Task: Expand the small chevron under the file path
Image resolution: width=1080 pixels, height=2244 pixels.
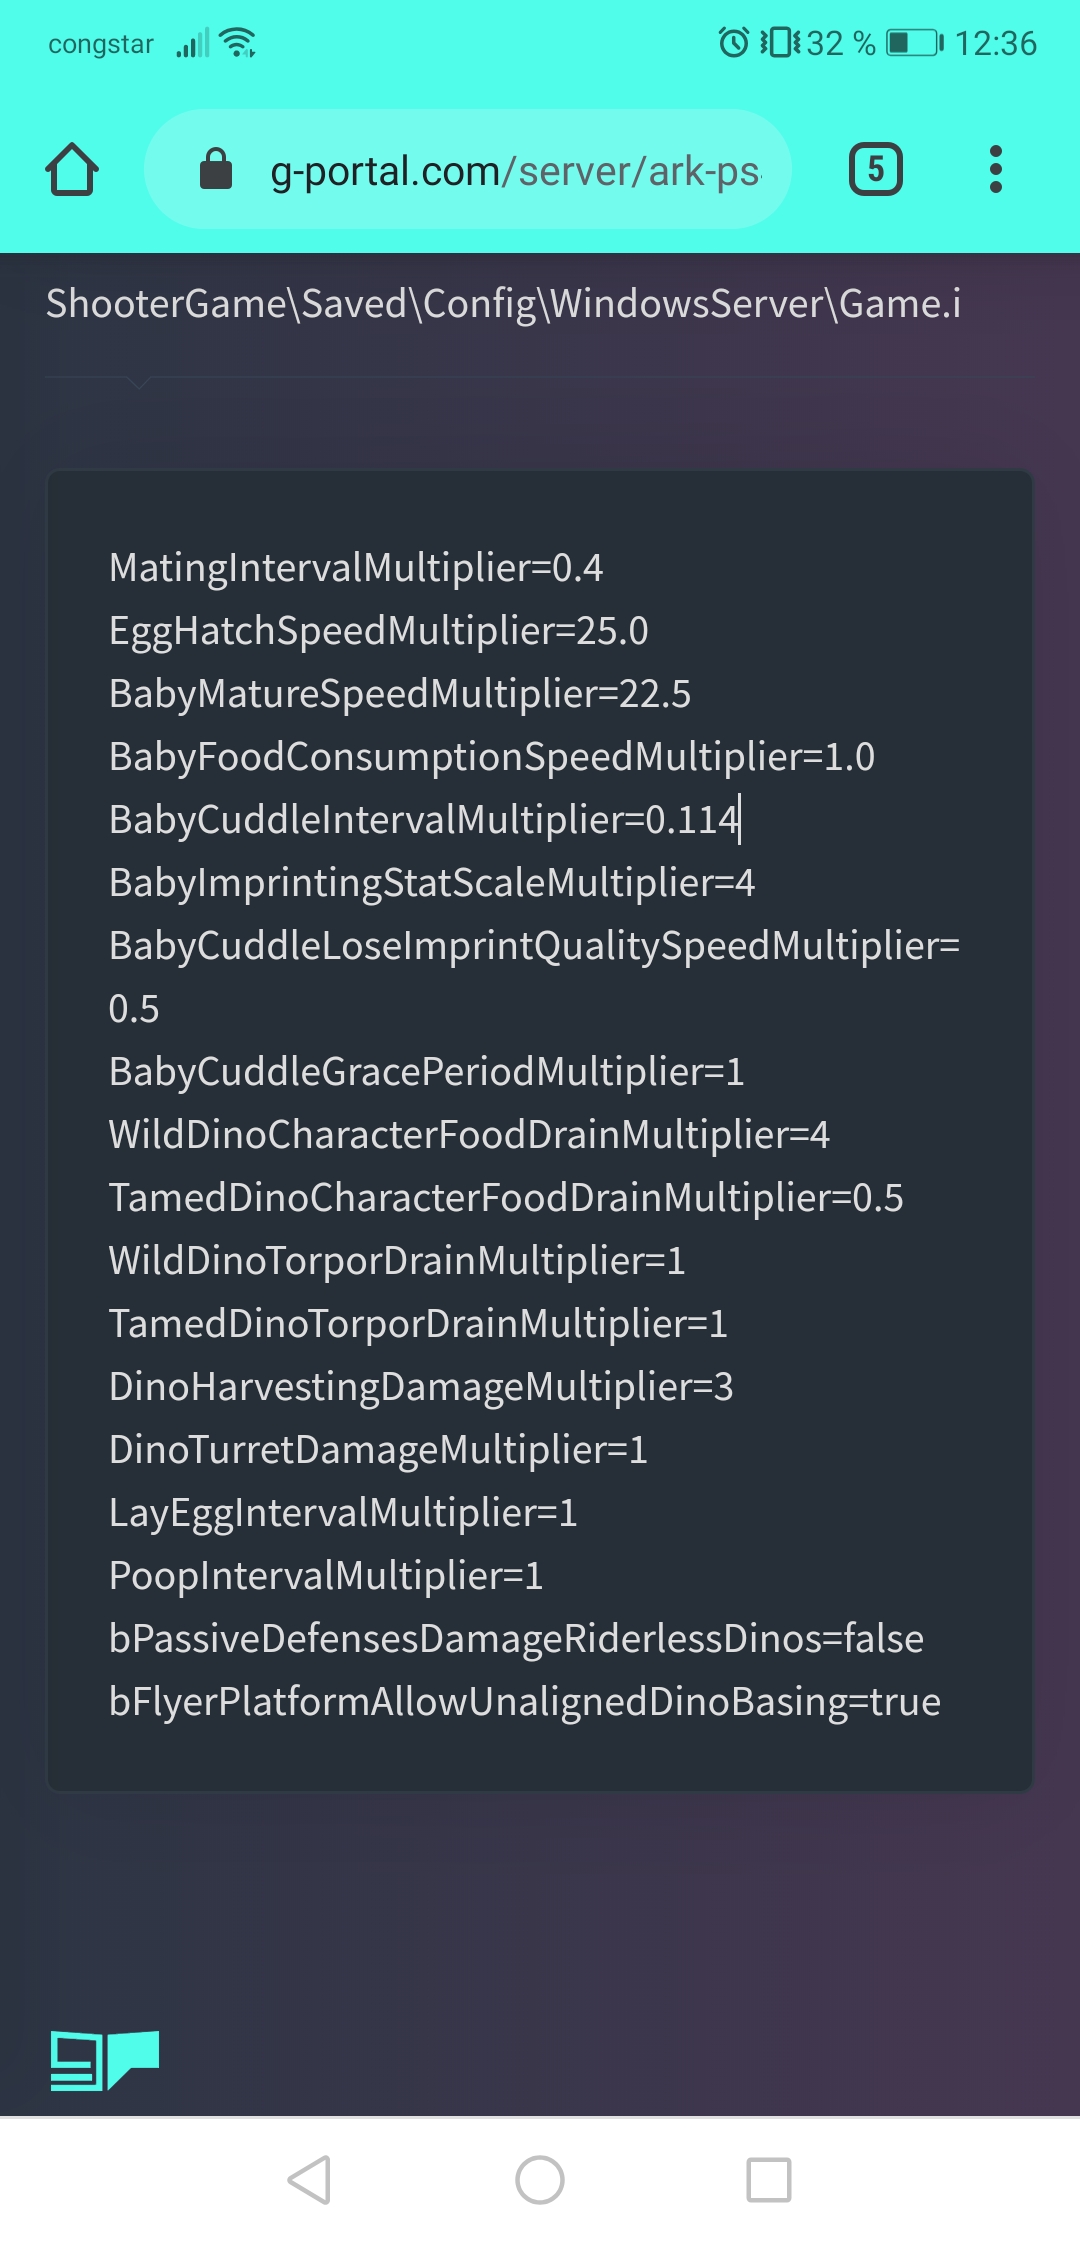Action: coord(139,382)
